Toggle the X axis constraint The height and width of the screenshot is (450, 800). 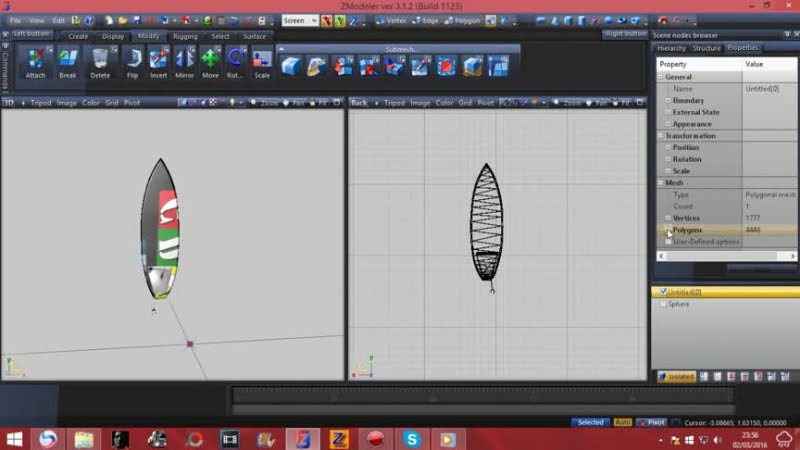327,21
